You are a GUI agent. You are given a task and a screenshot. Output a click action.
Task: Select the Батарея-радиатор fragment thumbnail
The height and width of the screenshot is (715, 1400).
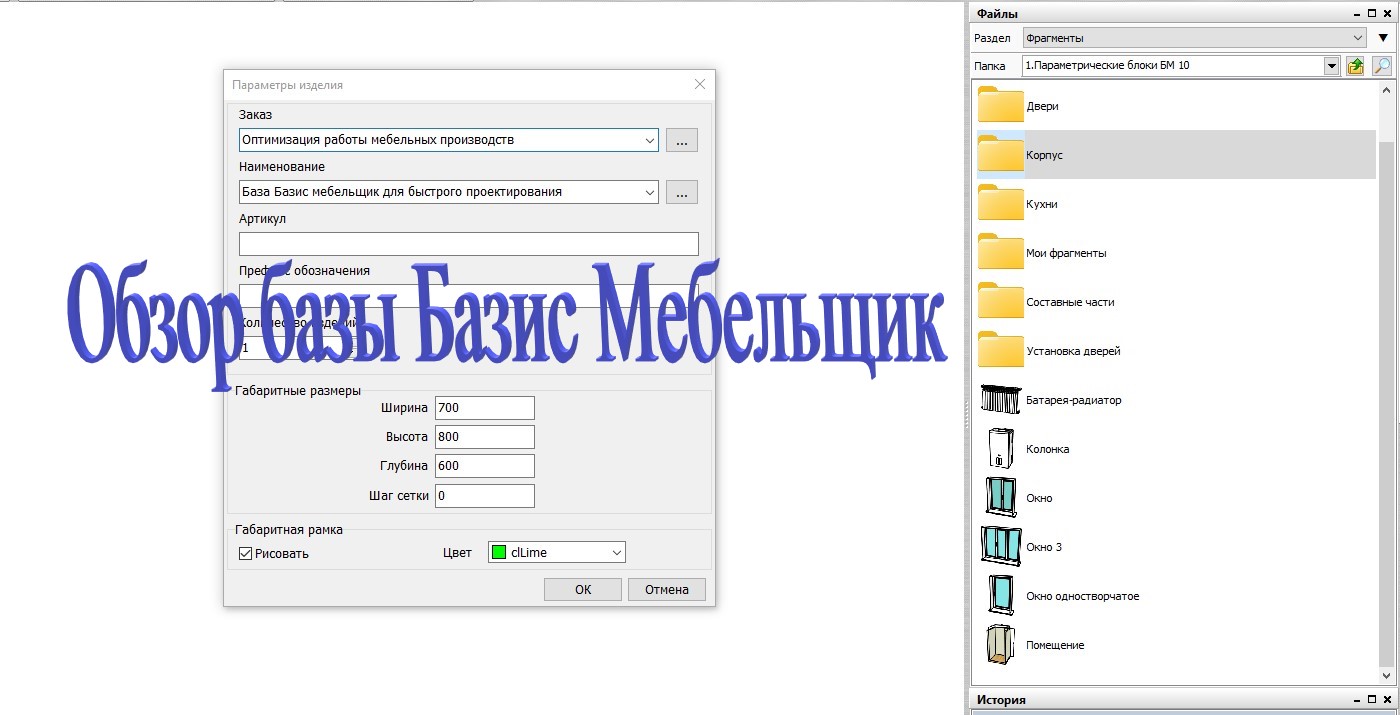coord(1001,400)
